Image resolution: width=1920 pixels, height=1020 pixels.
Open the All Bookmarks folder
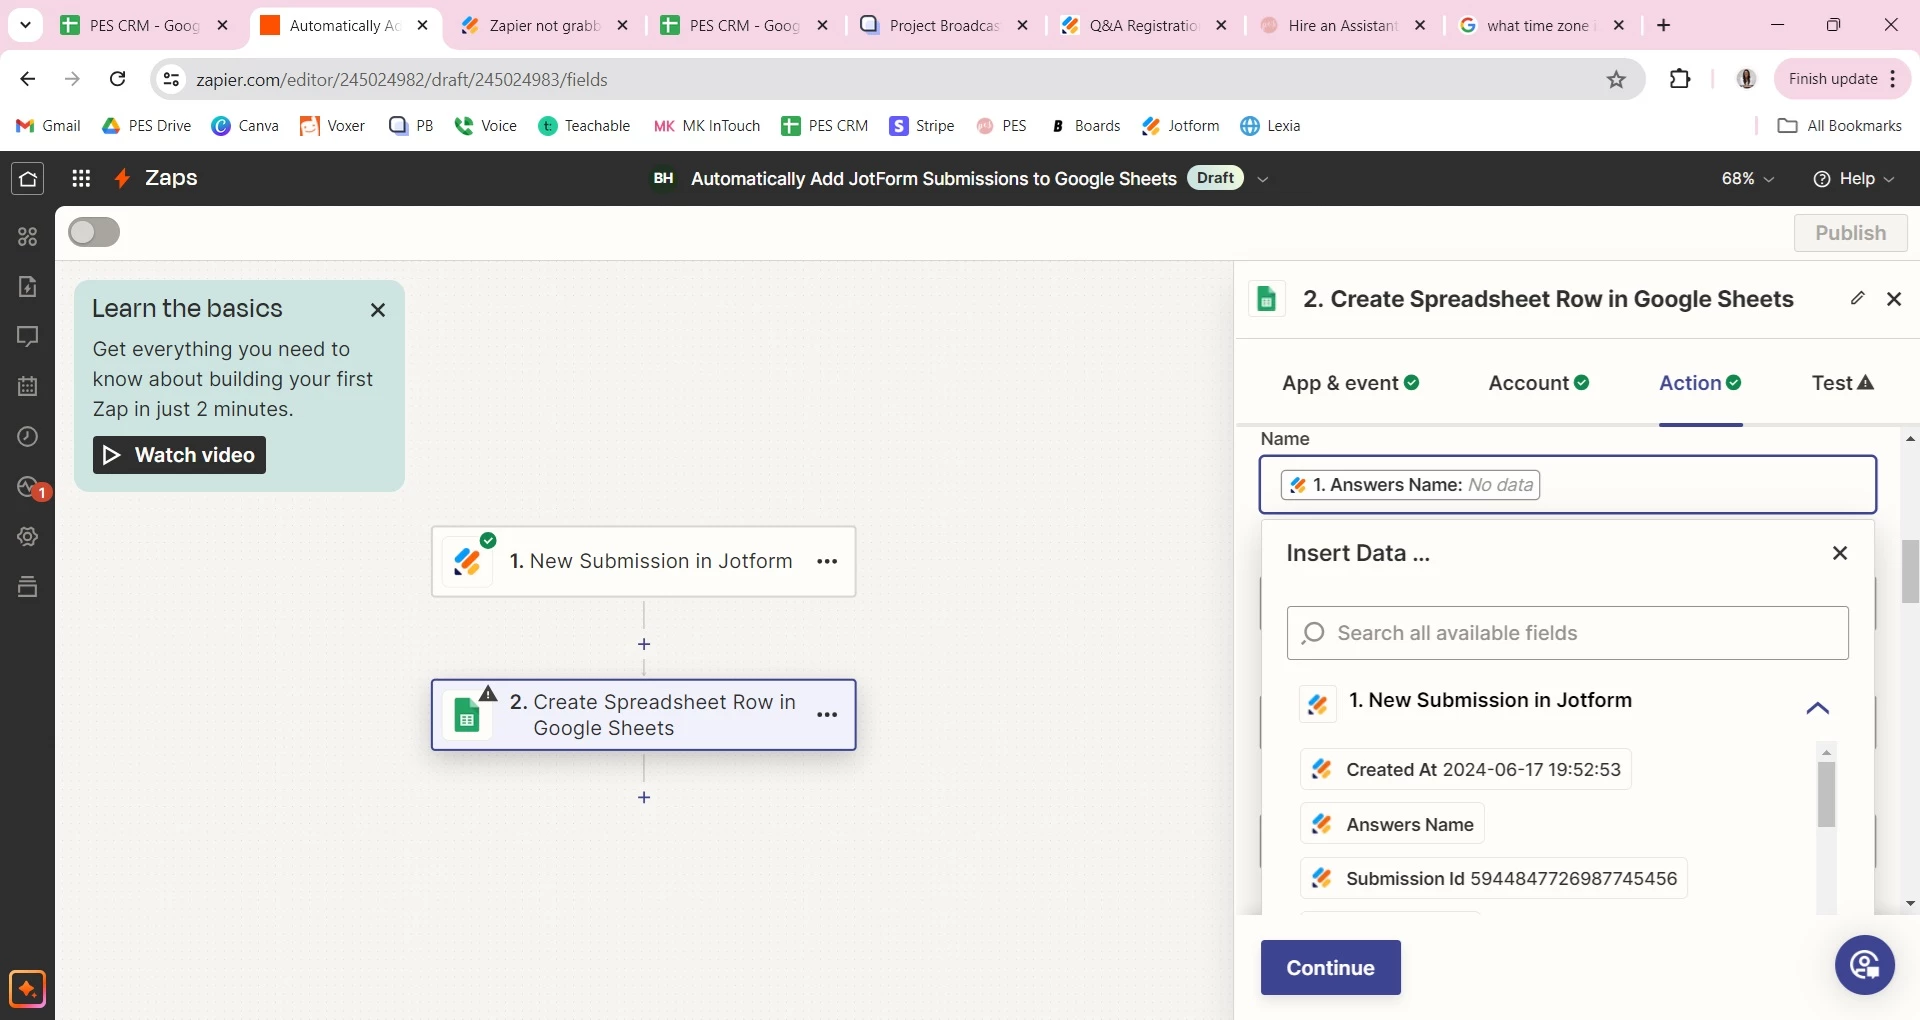point(1838,126)
